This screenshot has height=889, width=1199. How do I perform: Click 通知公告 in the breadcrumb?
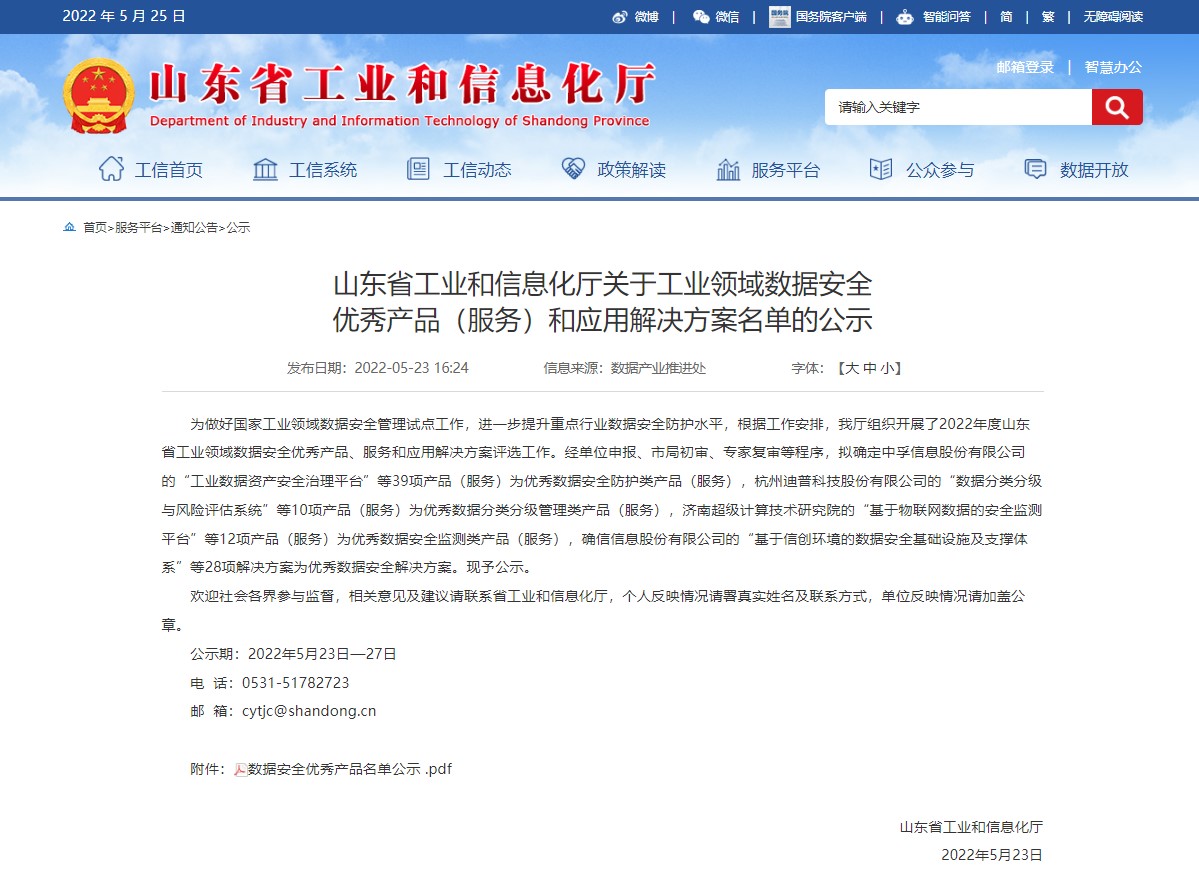tap(194, 228)
